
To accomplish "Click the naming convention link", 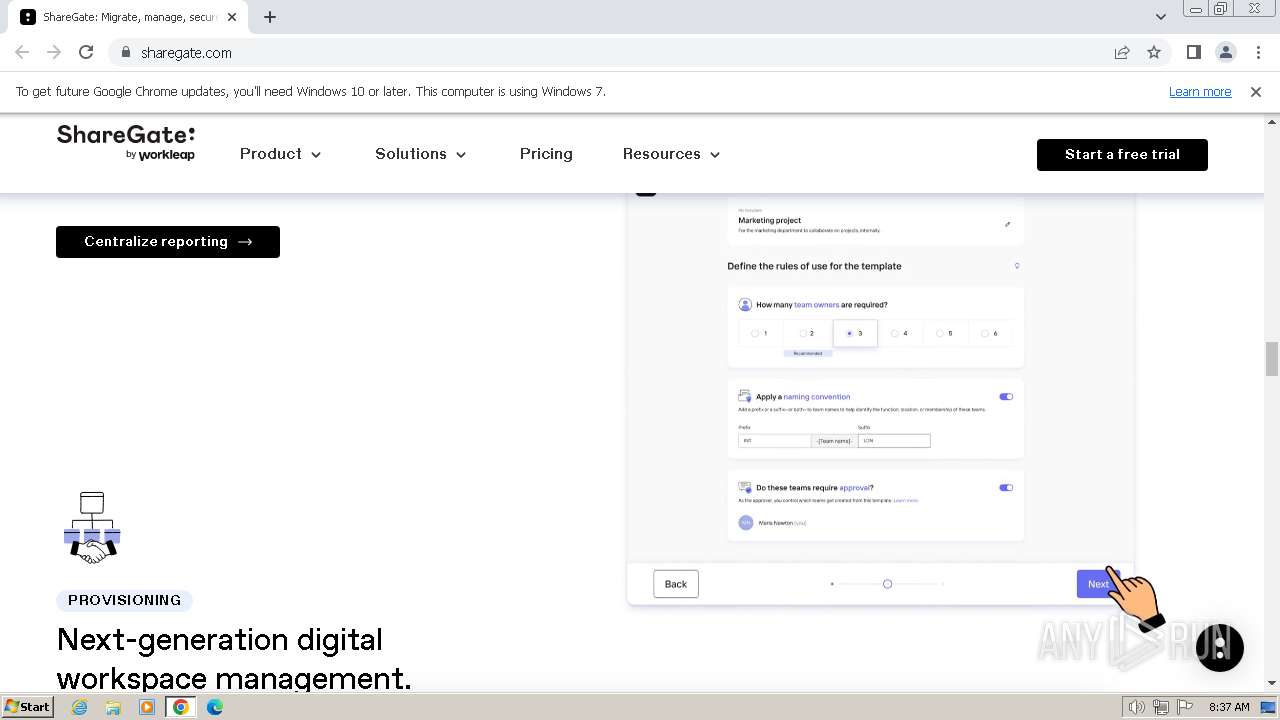I will pos(817,397).
